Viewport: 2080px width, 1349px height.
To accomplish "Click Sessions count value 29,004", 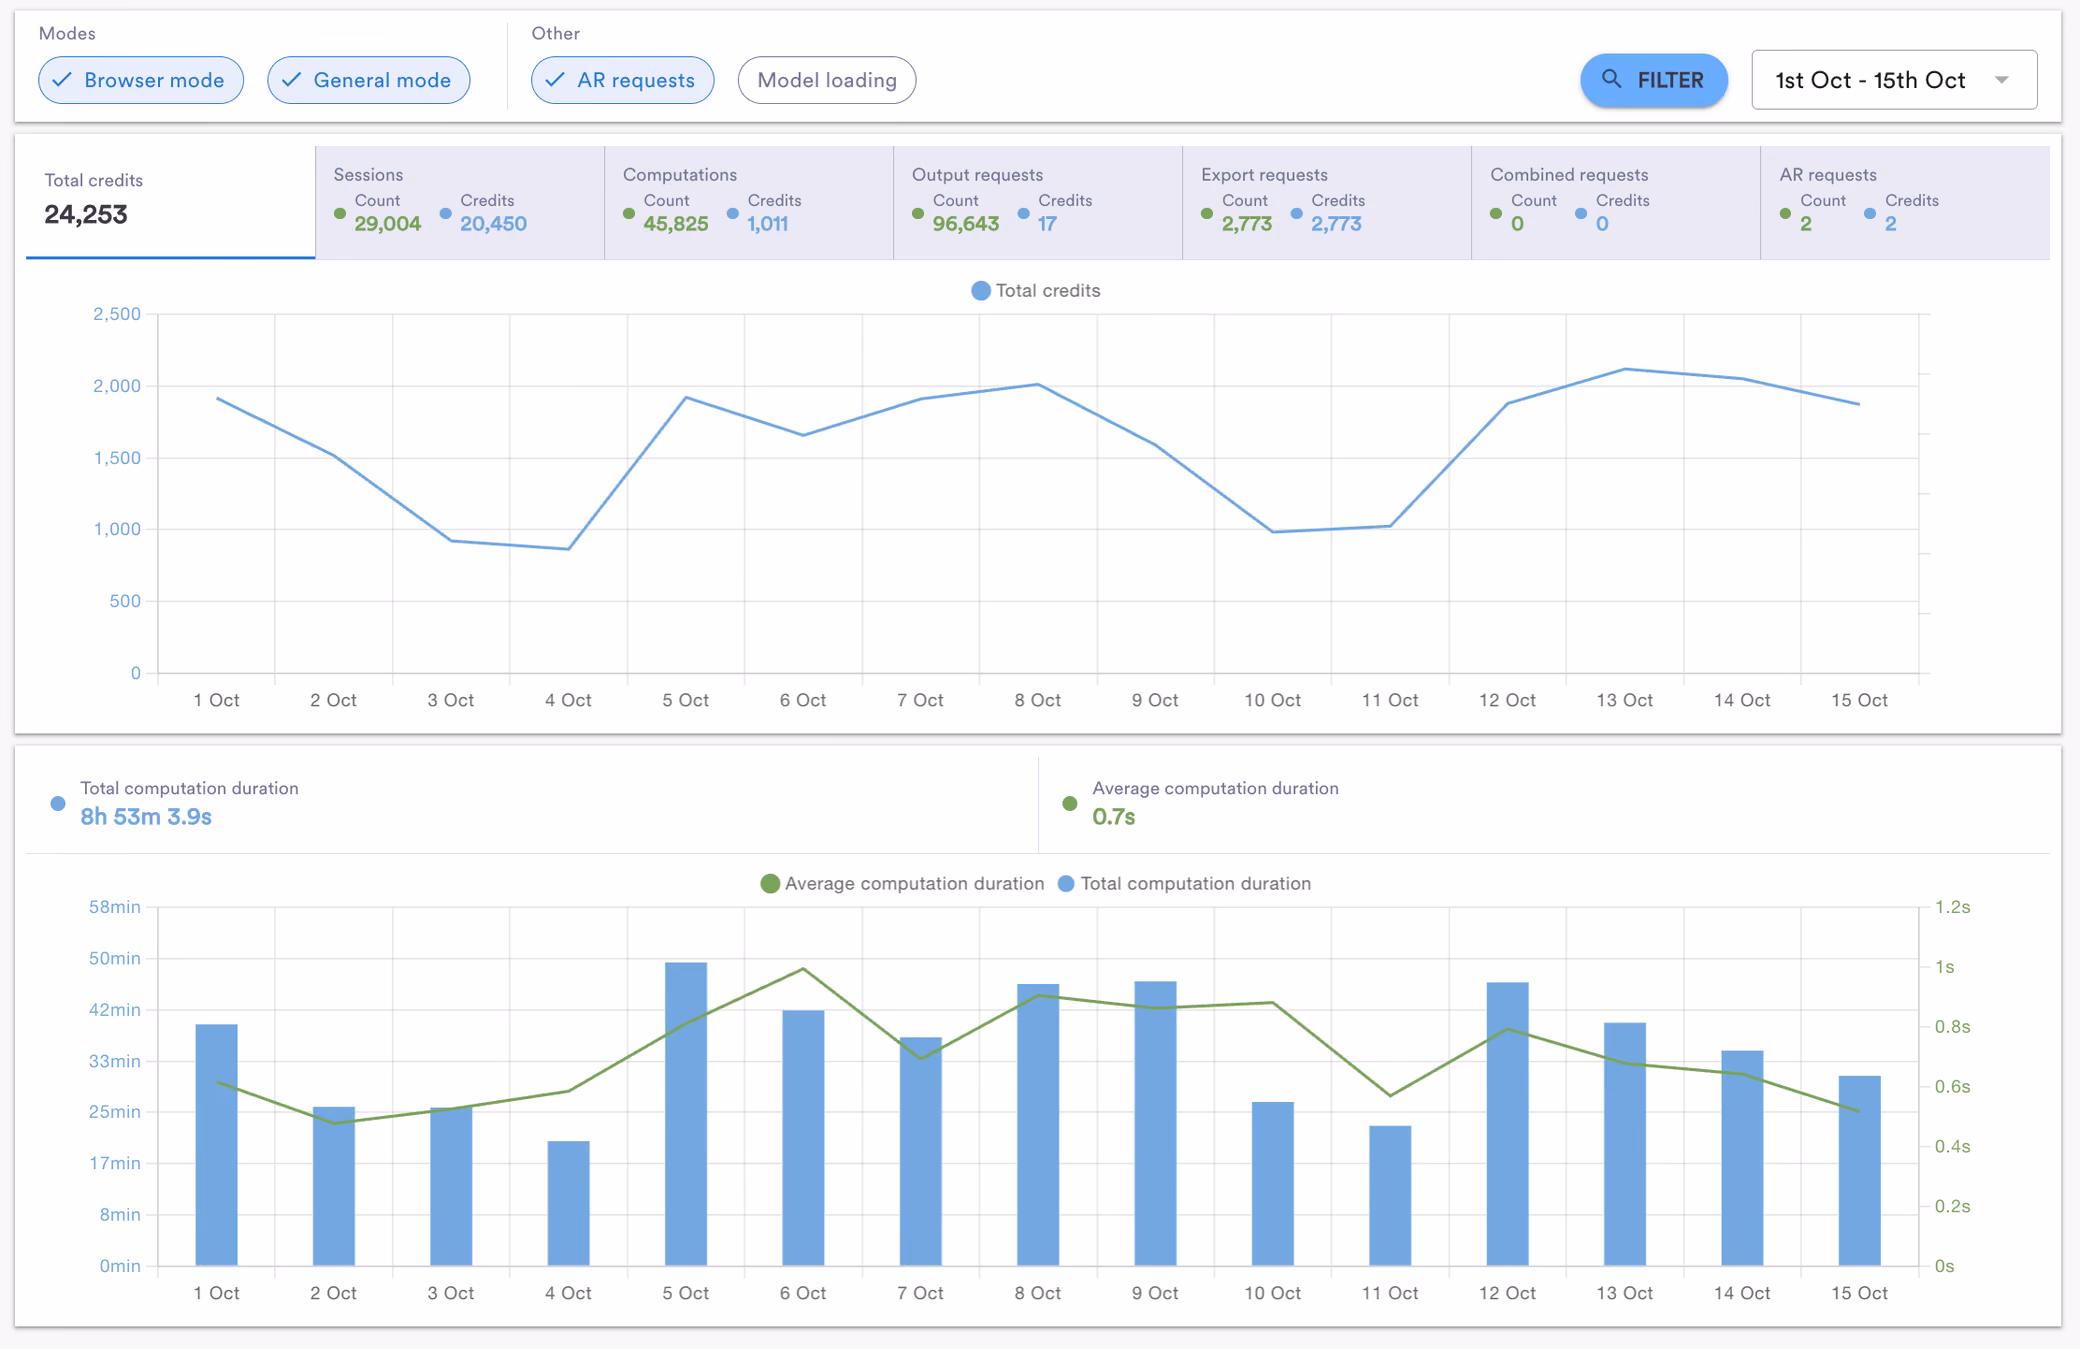I will point(387,224).
